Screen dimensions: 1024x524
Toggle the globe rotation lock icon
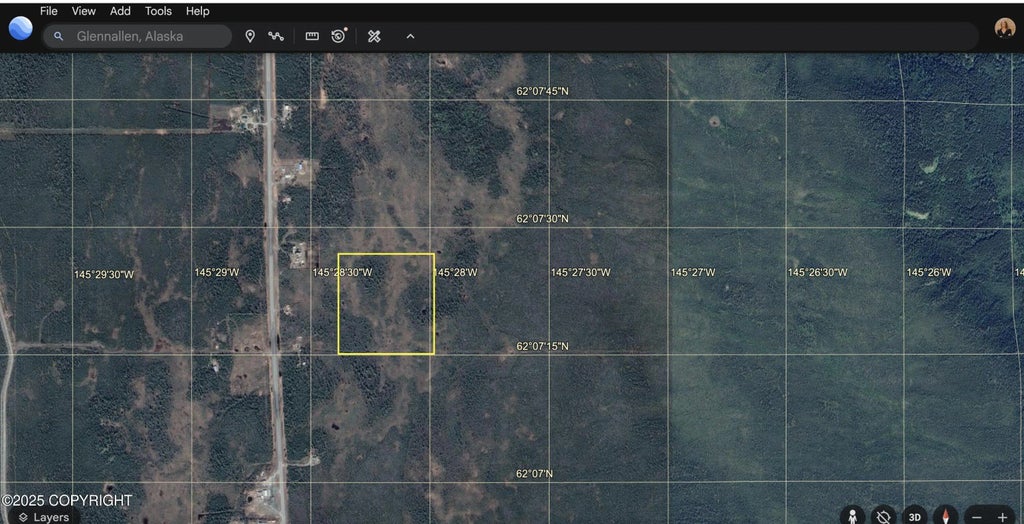(882, 516)
